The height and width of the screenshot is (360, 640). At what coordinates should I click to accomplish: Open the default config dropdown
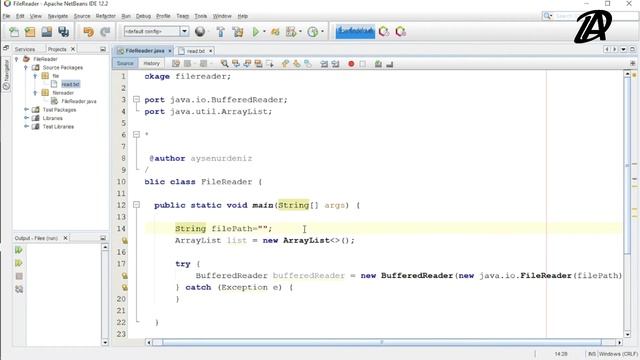[184, 31]
